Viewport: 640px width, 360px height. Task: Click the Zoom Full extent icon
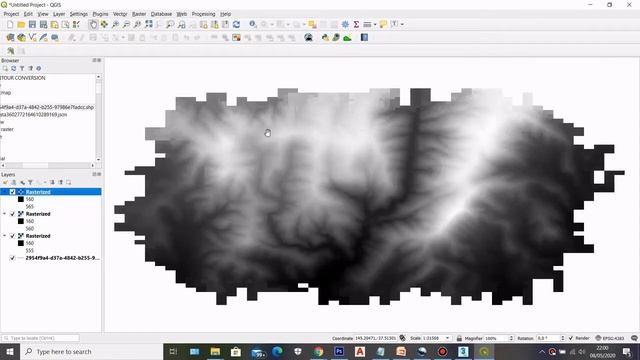(148, 24)
